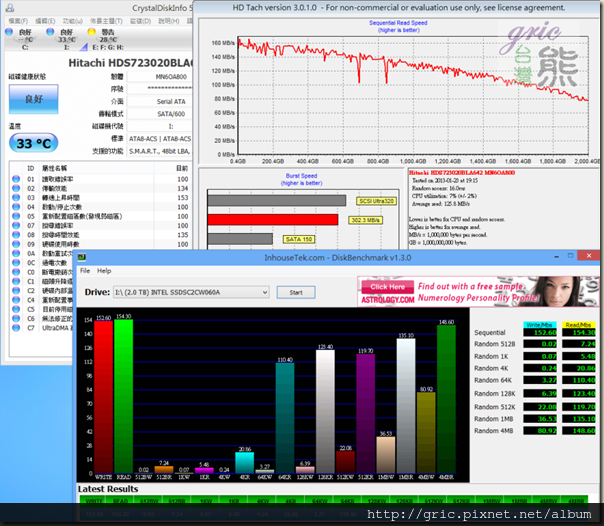This screenshot has width=604, height=526.
Task: Open File menu in DiskBenchmark
Action: (x=85, y=271)
